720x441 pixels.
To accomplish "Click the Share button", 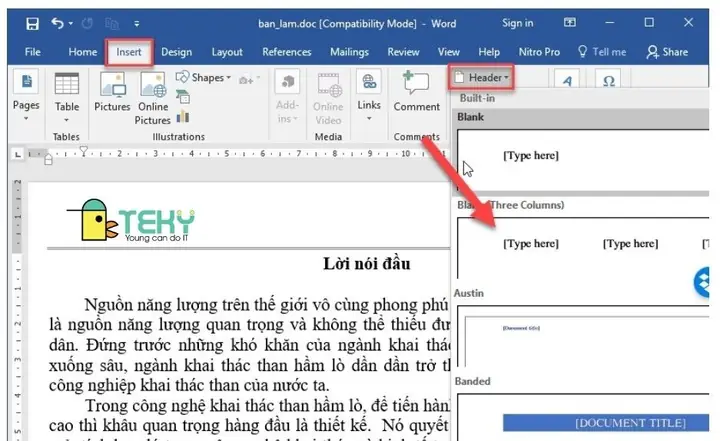I will tap(667, 52).
